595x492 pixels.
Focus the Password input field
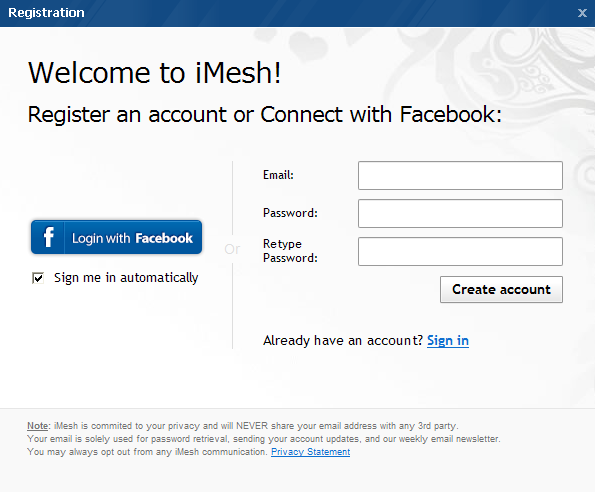[460, 214]
